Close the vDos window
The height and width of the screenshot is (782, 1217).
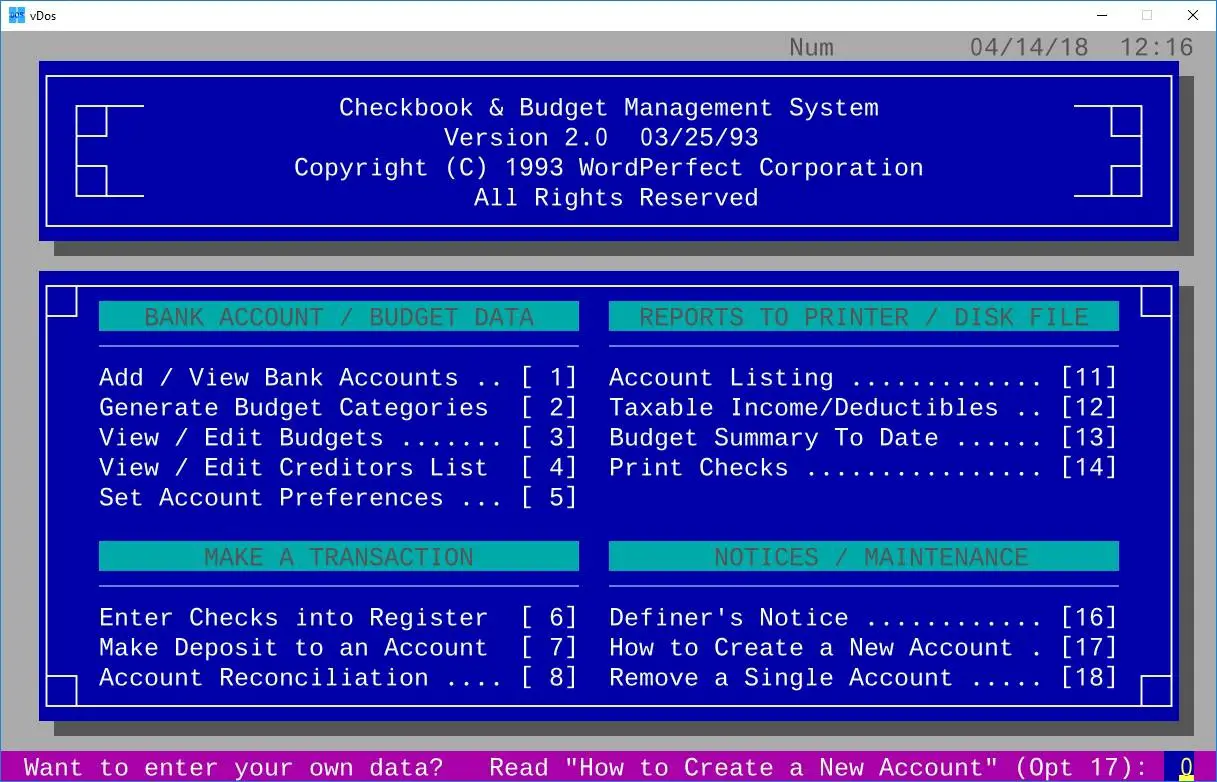pos(1193,15)
